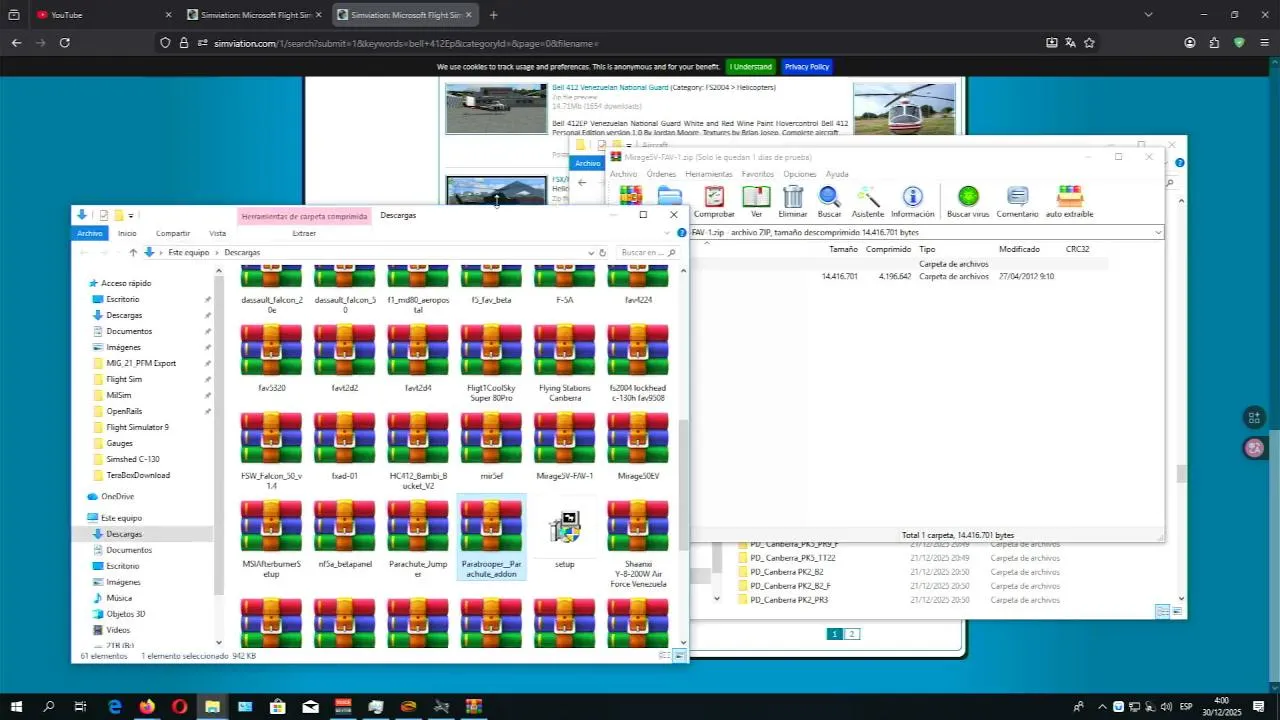
Task: Open the WinRAR archive path dropdown
Action: [x=1158, y=232]
